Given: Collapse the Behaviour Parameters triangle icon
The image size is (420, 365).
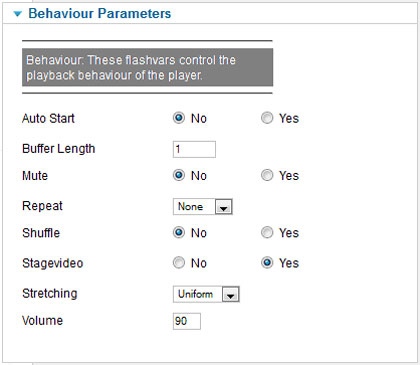Looking at the screenshot, I should pos(17,14).
